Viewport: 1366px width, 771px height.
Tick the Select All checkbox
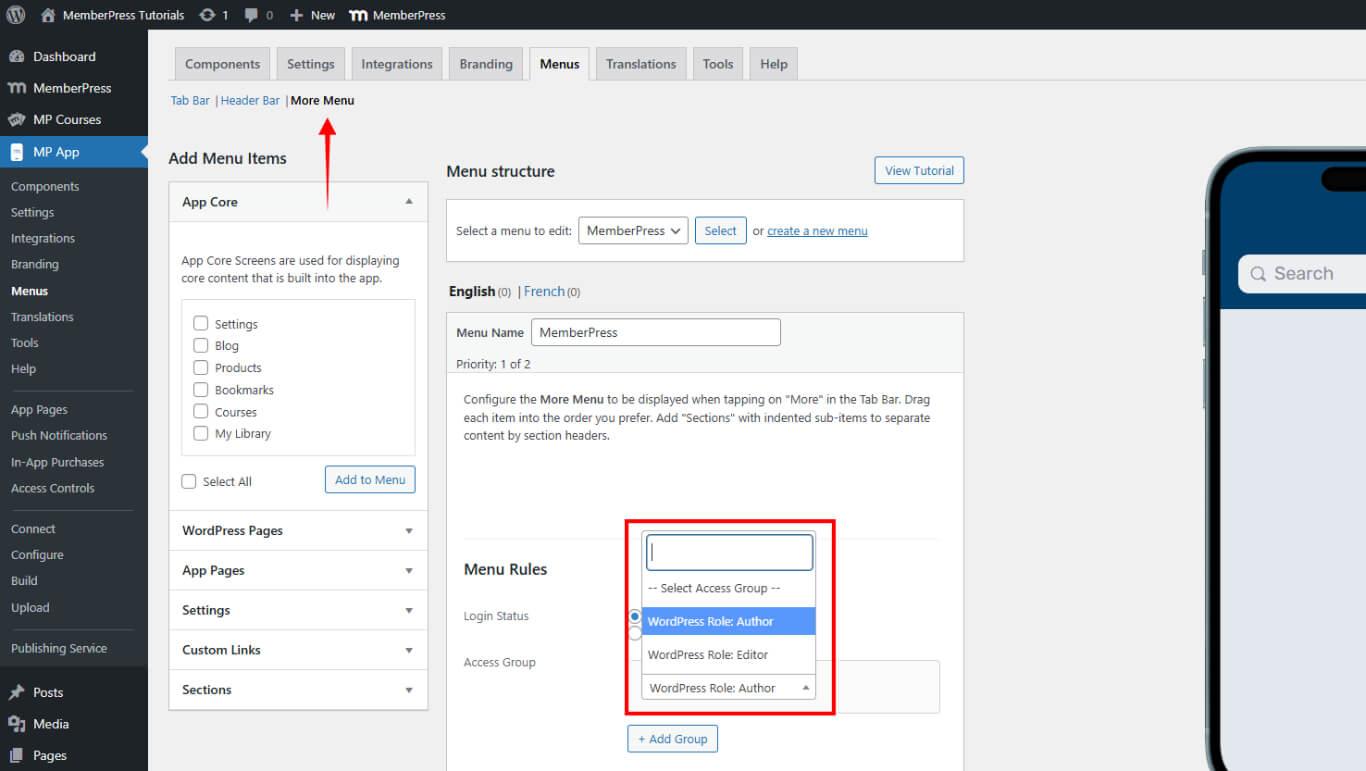(189, 482)
